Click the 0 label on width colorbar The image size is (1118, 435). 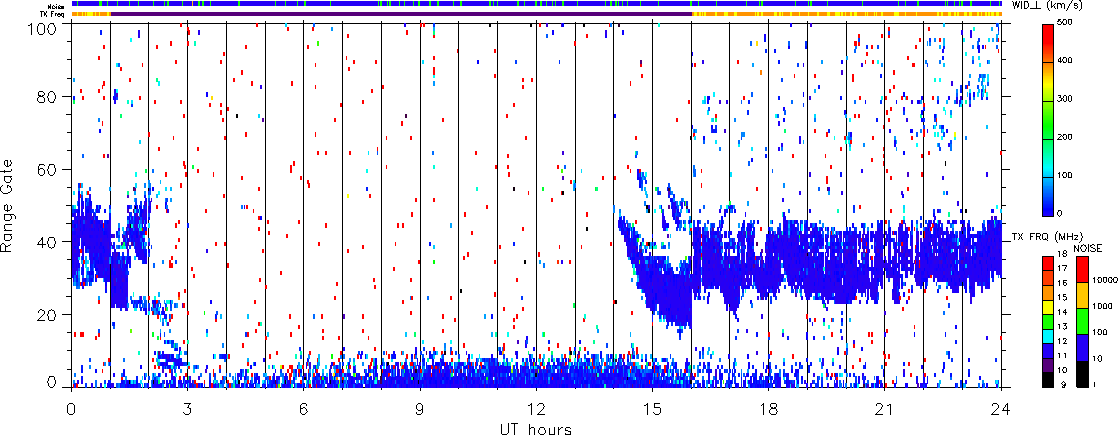click(x=1062, y=213)
